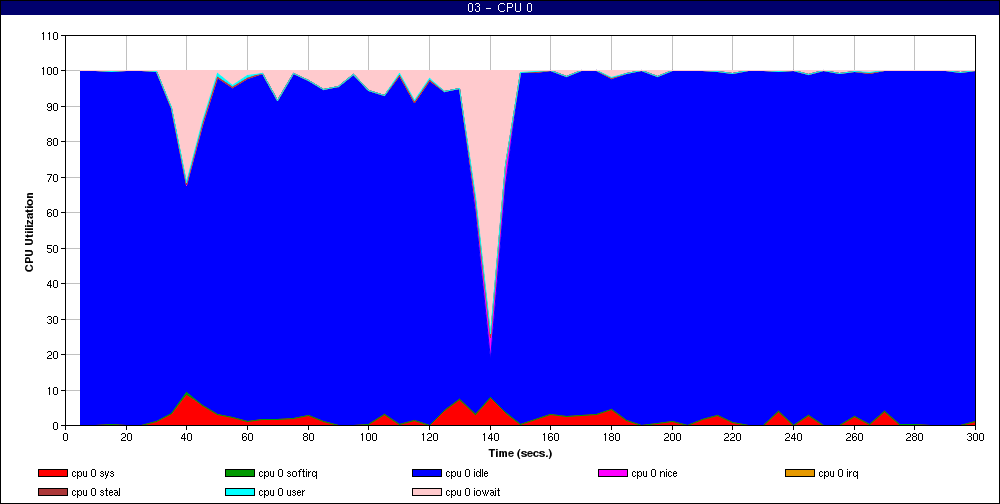The height and width of the screenshot is (504, 1000).
Task: Click the magenta cpu 0 nice legend swatch
Action: 612,473
